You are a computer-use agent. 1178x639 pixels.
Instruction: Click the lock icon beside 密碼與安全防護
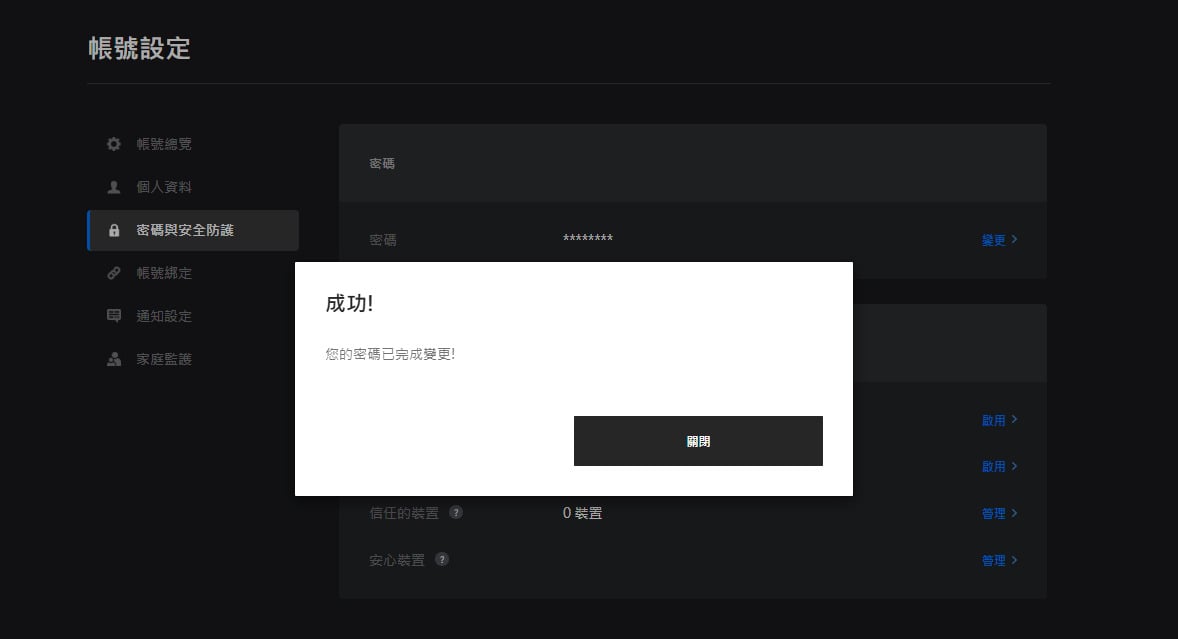(114, 230)
